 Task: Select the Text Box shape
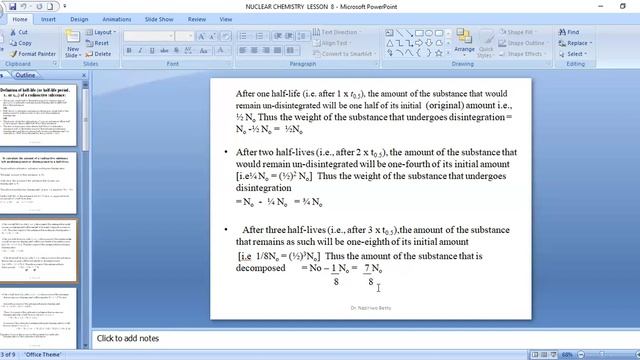coord(389,33)
